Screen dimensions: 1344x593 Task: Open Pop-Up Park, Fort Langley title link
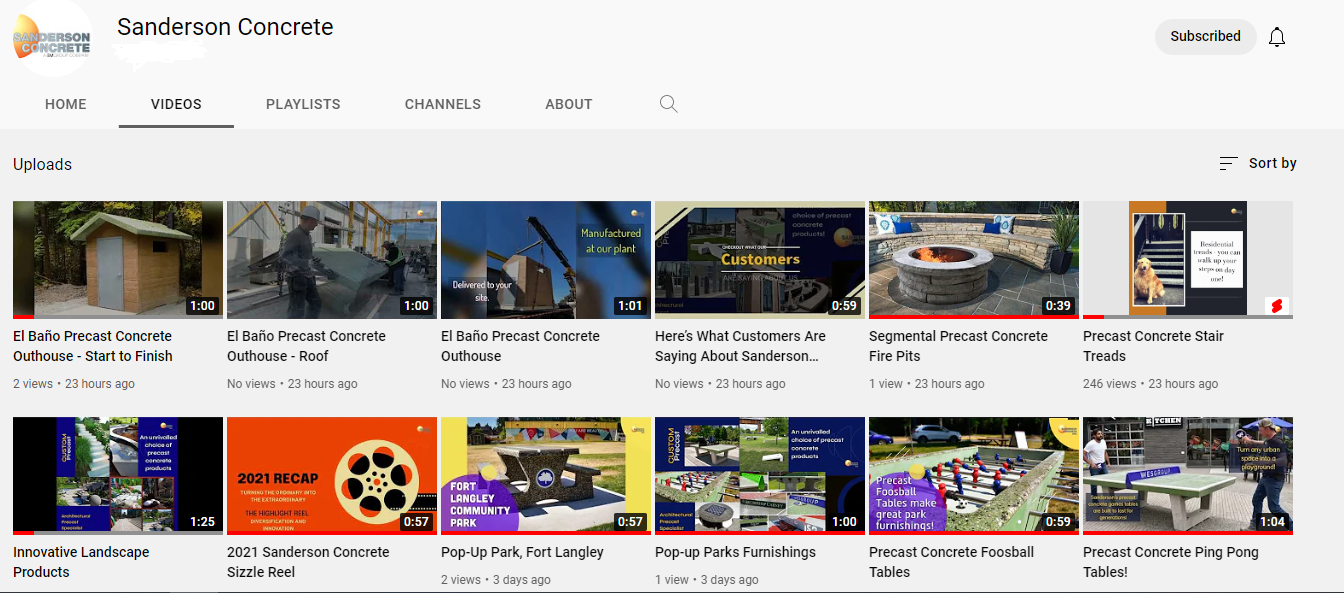click(x=522, y=552)
